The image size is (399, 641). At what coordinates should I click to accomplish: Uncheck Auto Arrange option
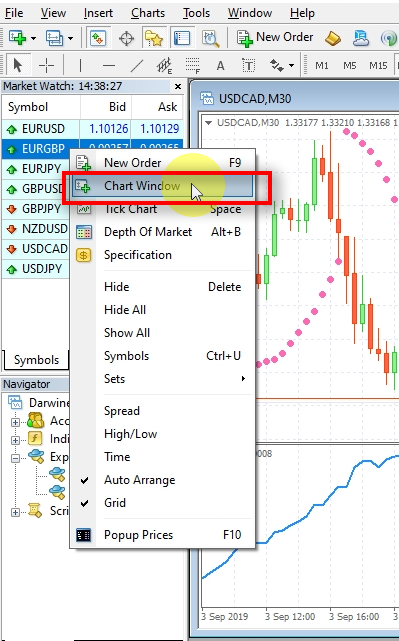coord(163,480)
